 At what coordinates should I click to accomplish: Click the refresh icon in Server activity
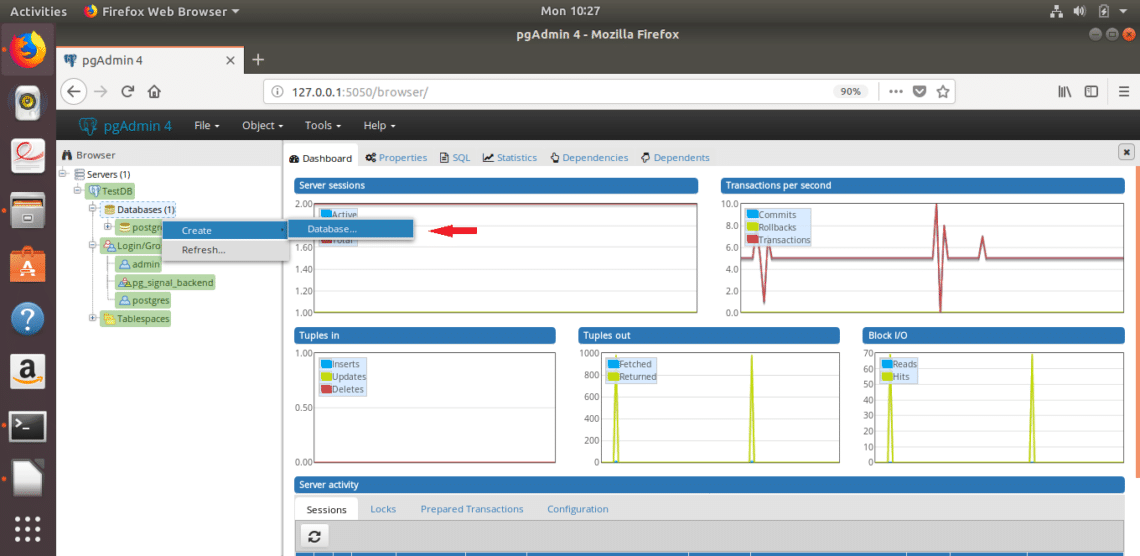313,537
